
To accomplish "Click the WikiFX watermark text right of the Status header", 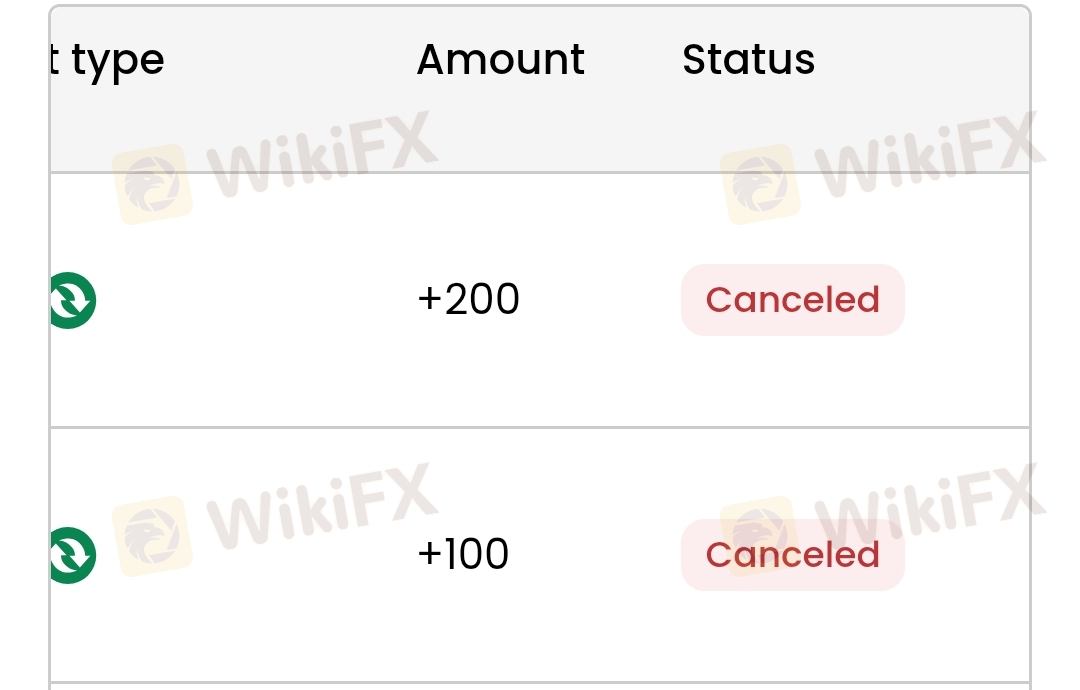I will click(930, 154).
